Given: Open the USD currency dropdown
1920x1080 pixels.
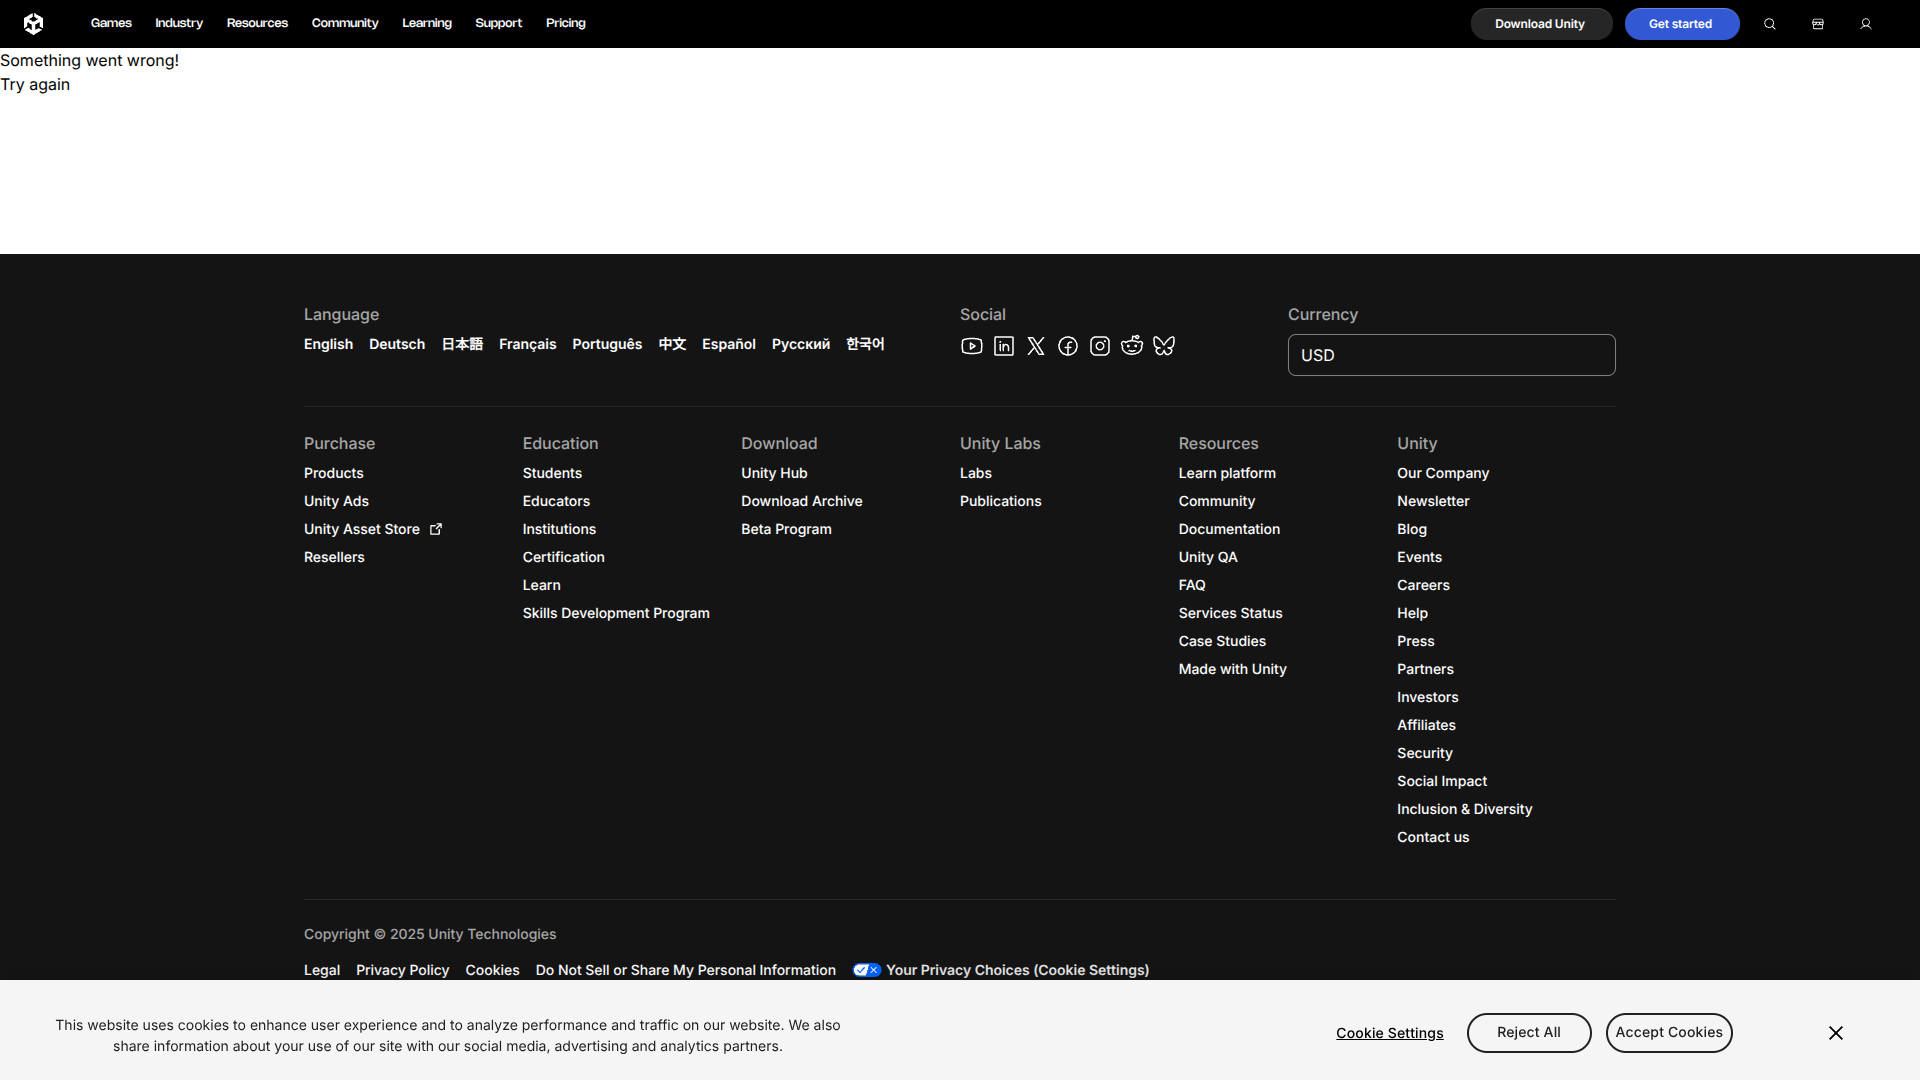Looking at the screenshot, I should 1452,355.
